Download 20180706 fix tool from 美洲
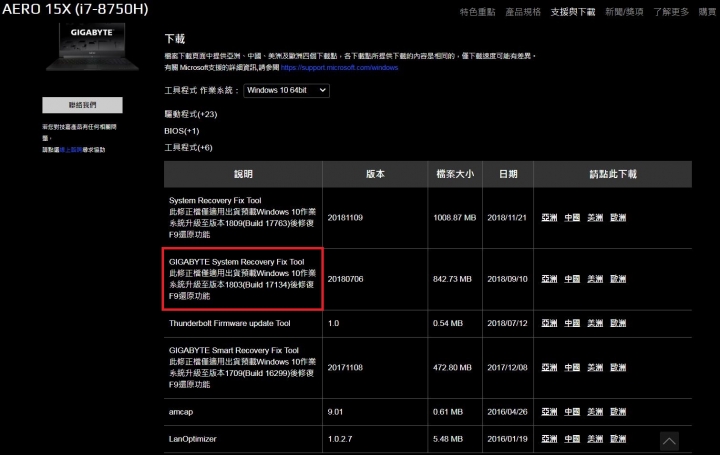This screenshot has height=455, width=720. tap(595, 279)
